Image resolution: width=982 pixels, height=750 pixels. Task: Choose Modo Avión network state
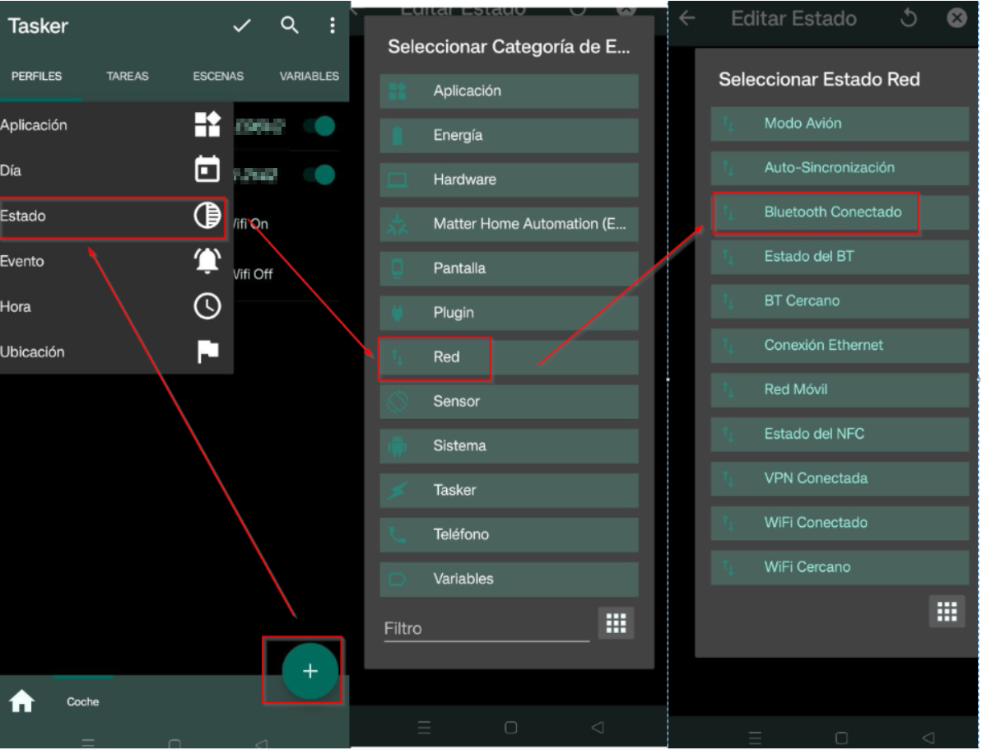[839, 123]
